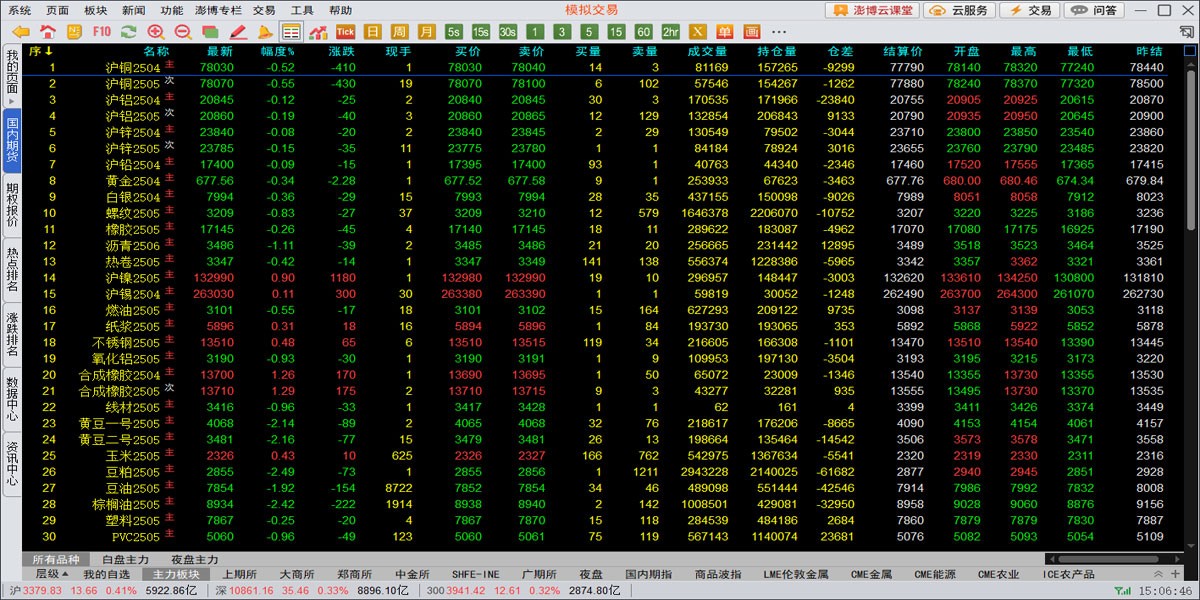
Task: Click the zoom out magnifier icon
Action: (x=182, y=31)
